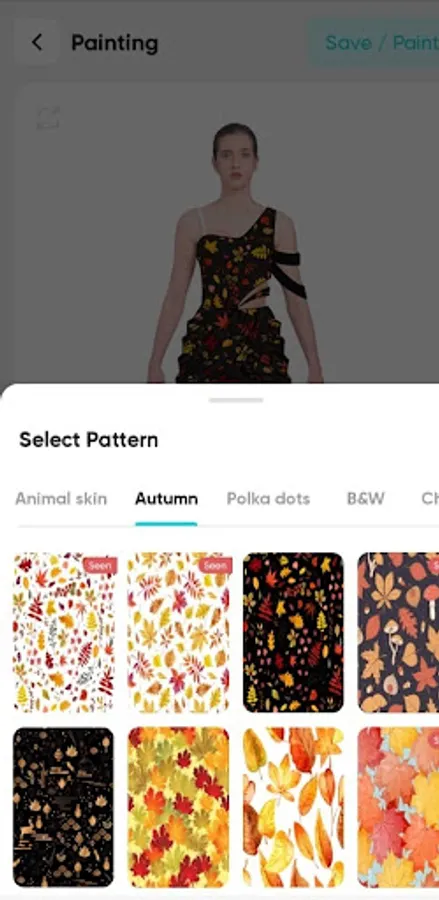Click the Save / Paint button

[x=374, y=43]
